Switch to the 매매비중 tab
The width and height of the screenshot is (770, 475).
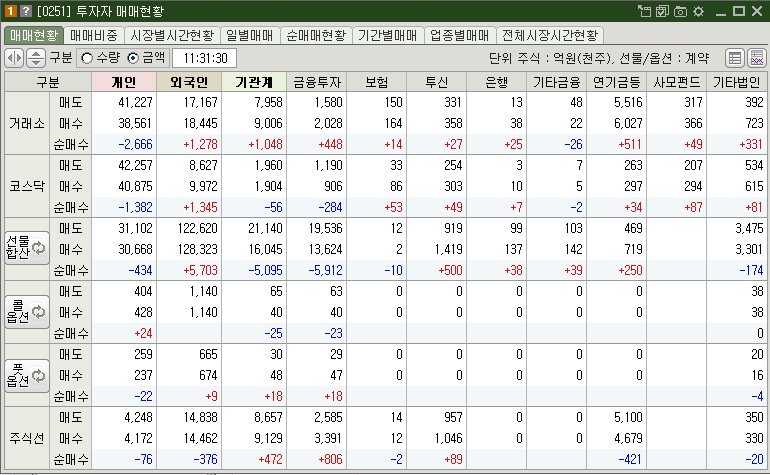coord(93,35)
